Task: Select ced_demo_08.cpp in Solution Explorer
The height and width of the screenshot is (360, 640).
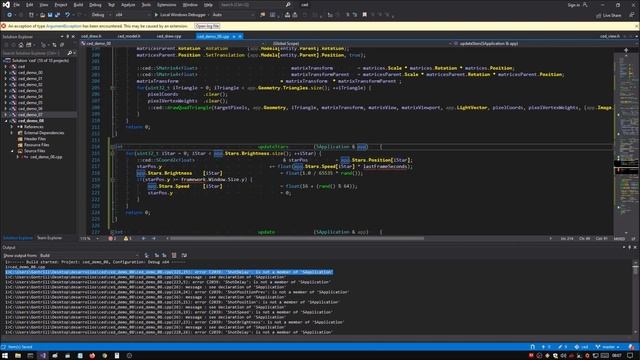Action: point(46,157)
